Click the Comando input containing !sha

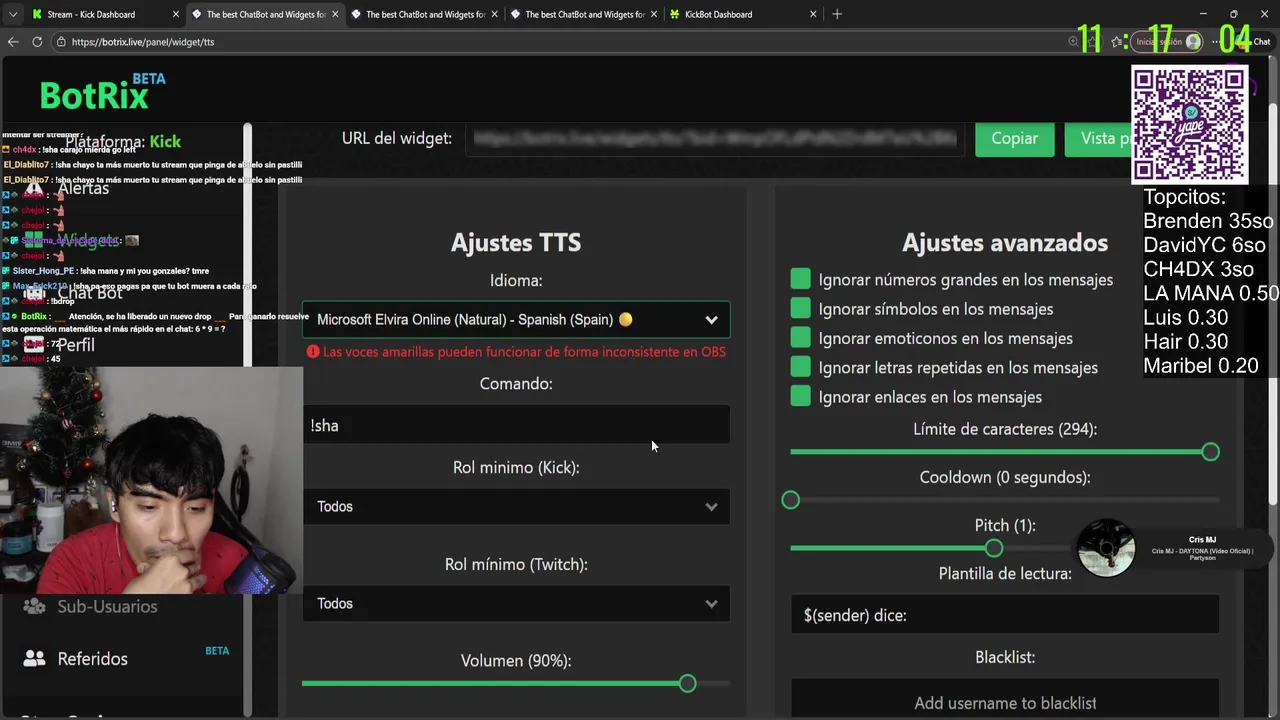click(516, 425)
